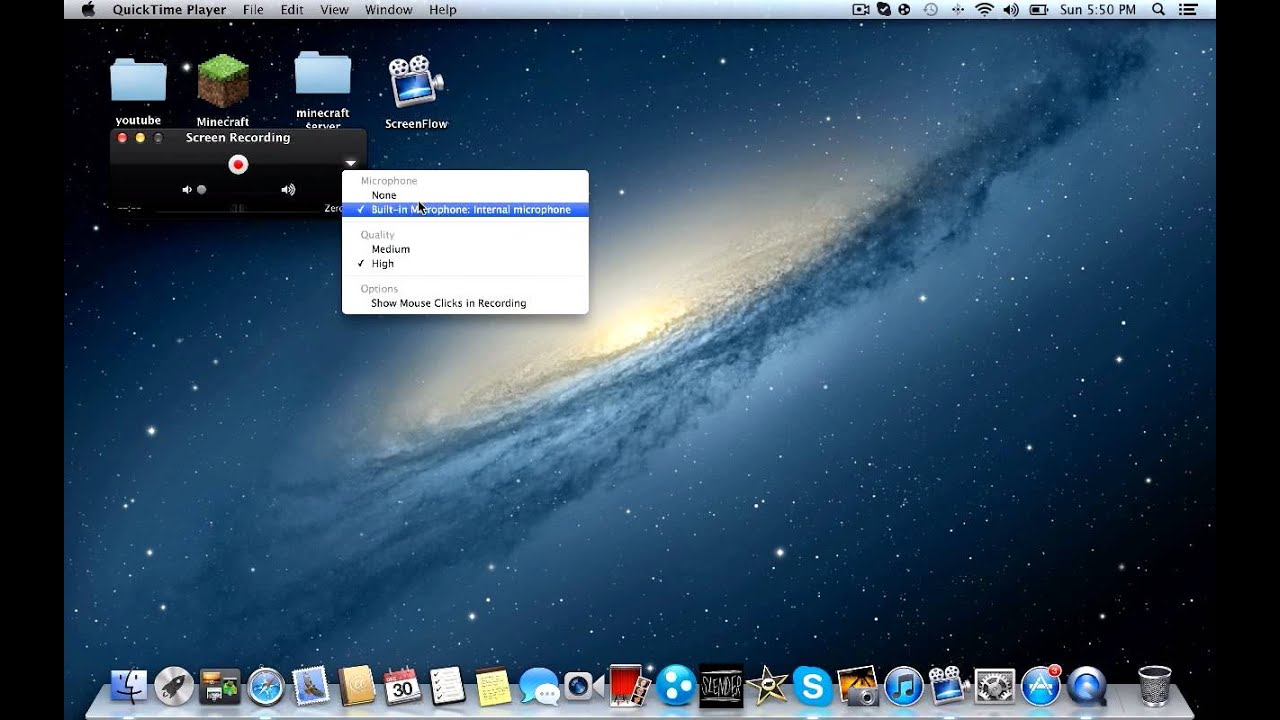This screenshot has height=720, width=1280.
Task: Open Reminders checklist in the Dock
Action: click(447, 686)
